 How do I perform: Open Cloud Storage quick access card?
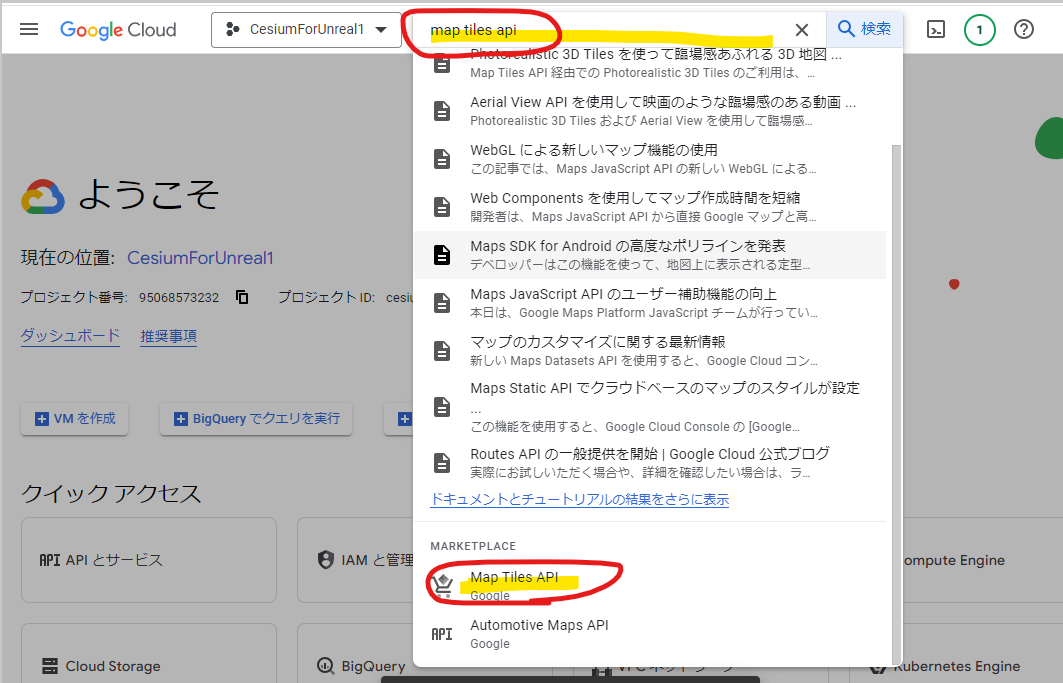[x=149, y=653]
